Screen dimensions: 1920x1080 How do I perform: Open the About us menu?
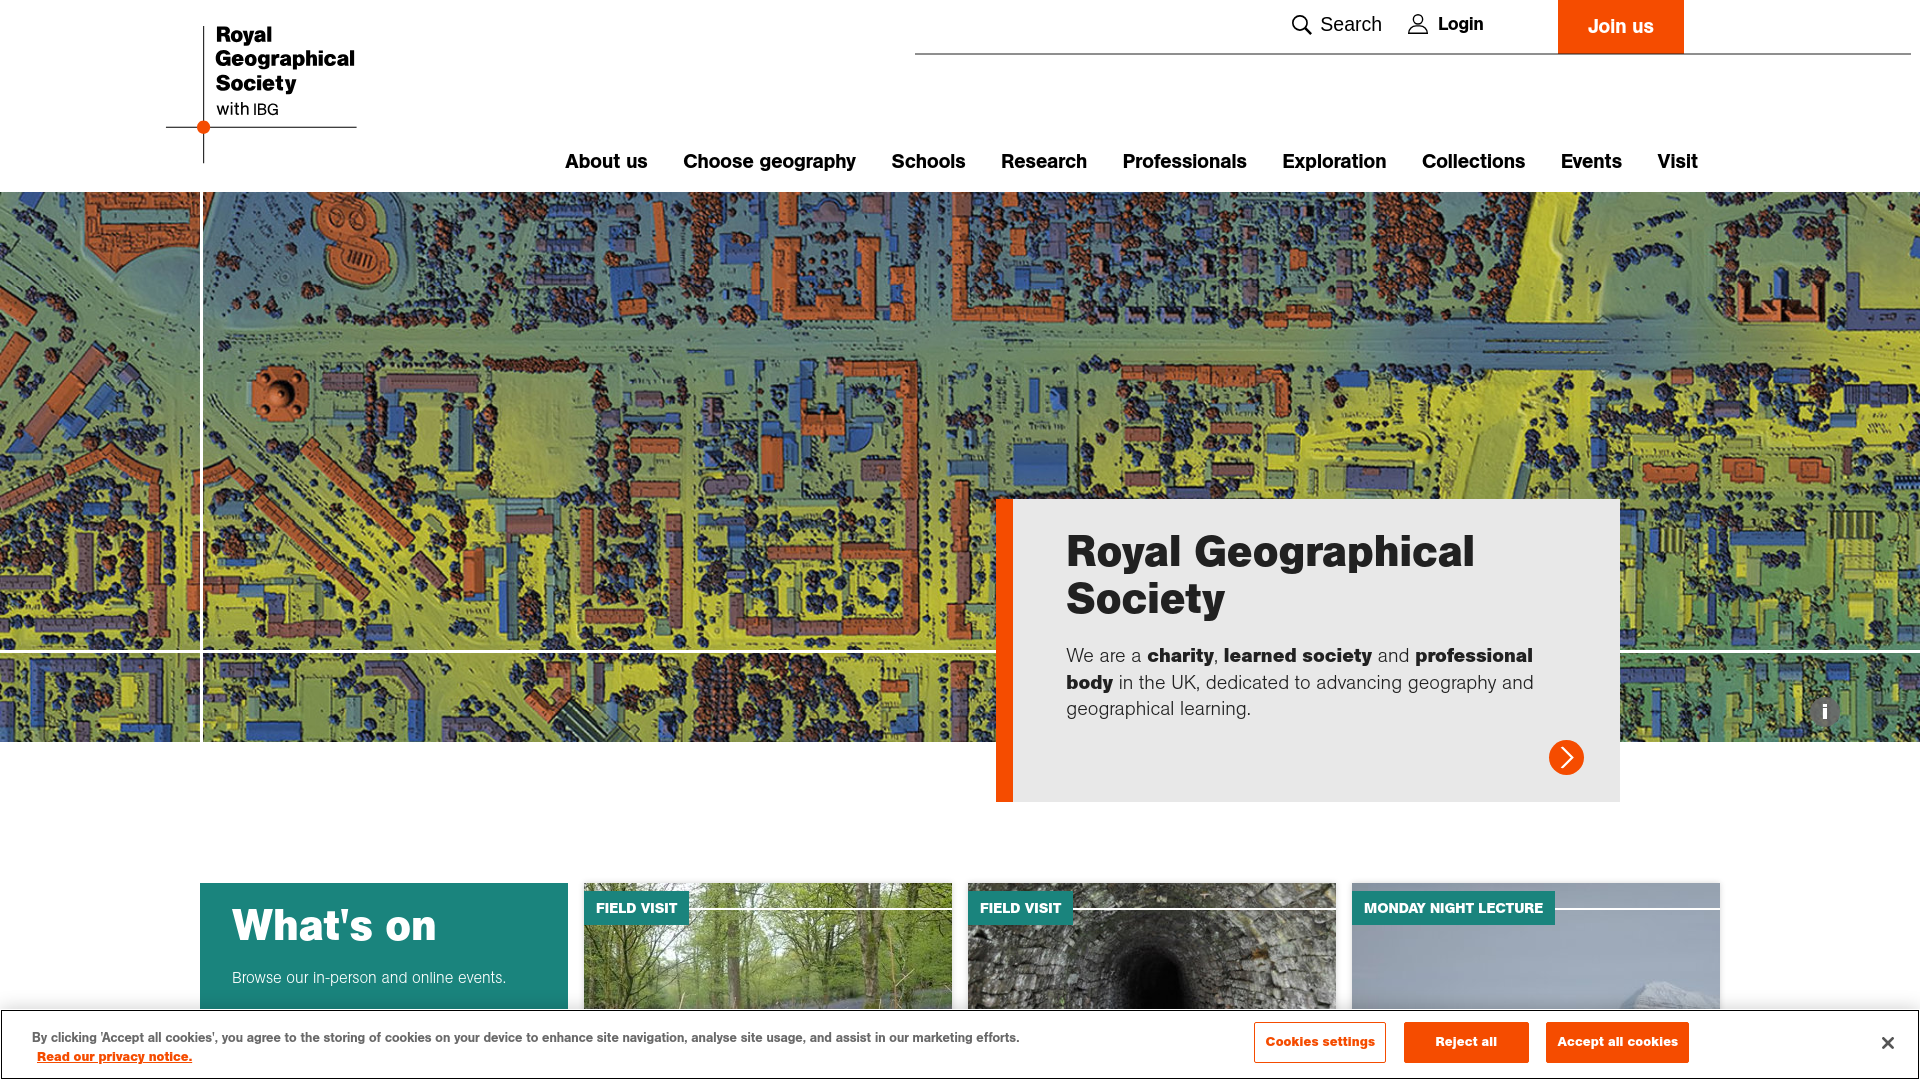pos(606,161)
